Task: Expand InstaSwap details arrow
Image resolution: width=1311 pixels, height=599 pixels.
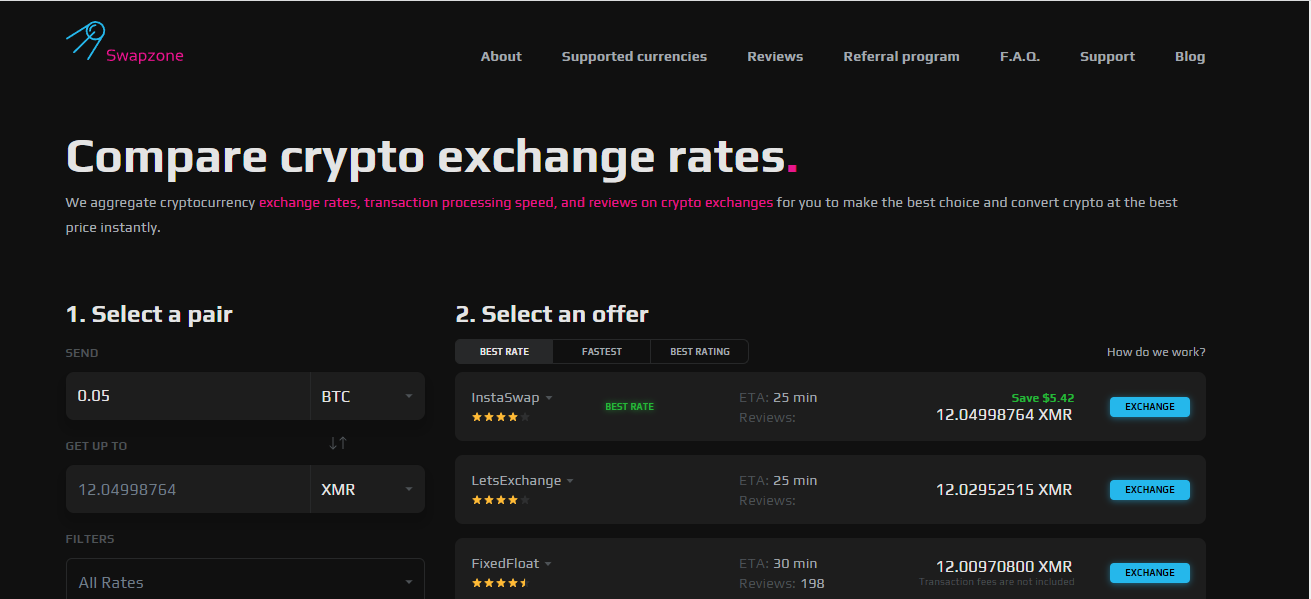Action: coord(549,398)
